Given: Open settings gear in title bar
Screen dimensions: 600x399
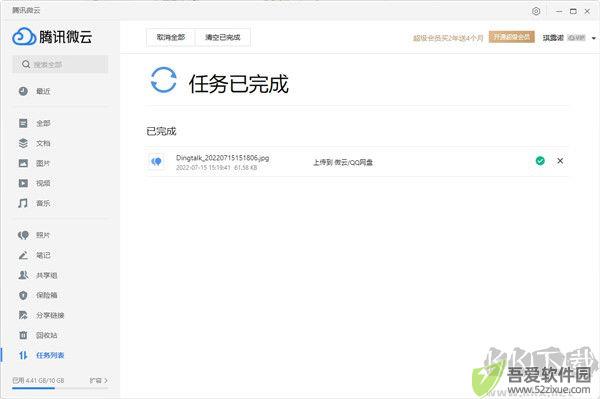Looking at the screenshot, I should coord(536,11).
